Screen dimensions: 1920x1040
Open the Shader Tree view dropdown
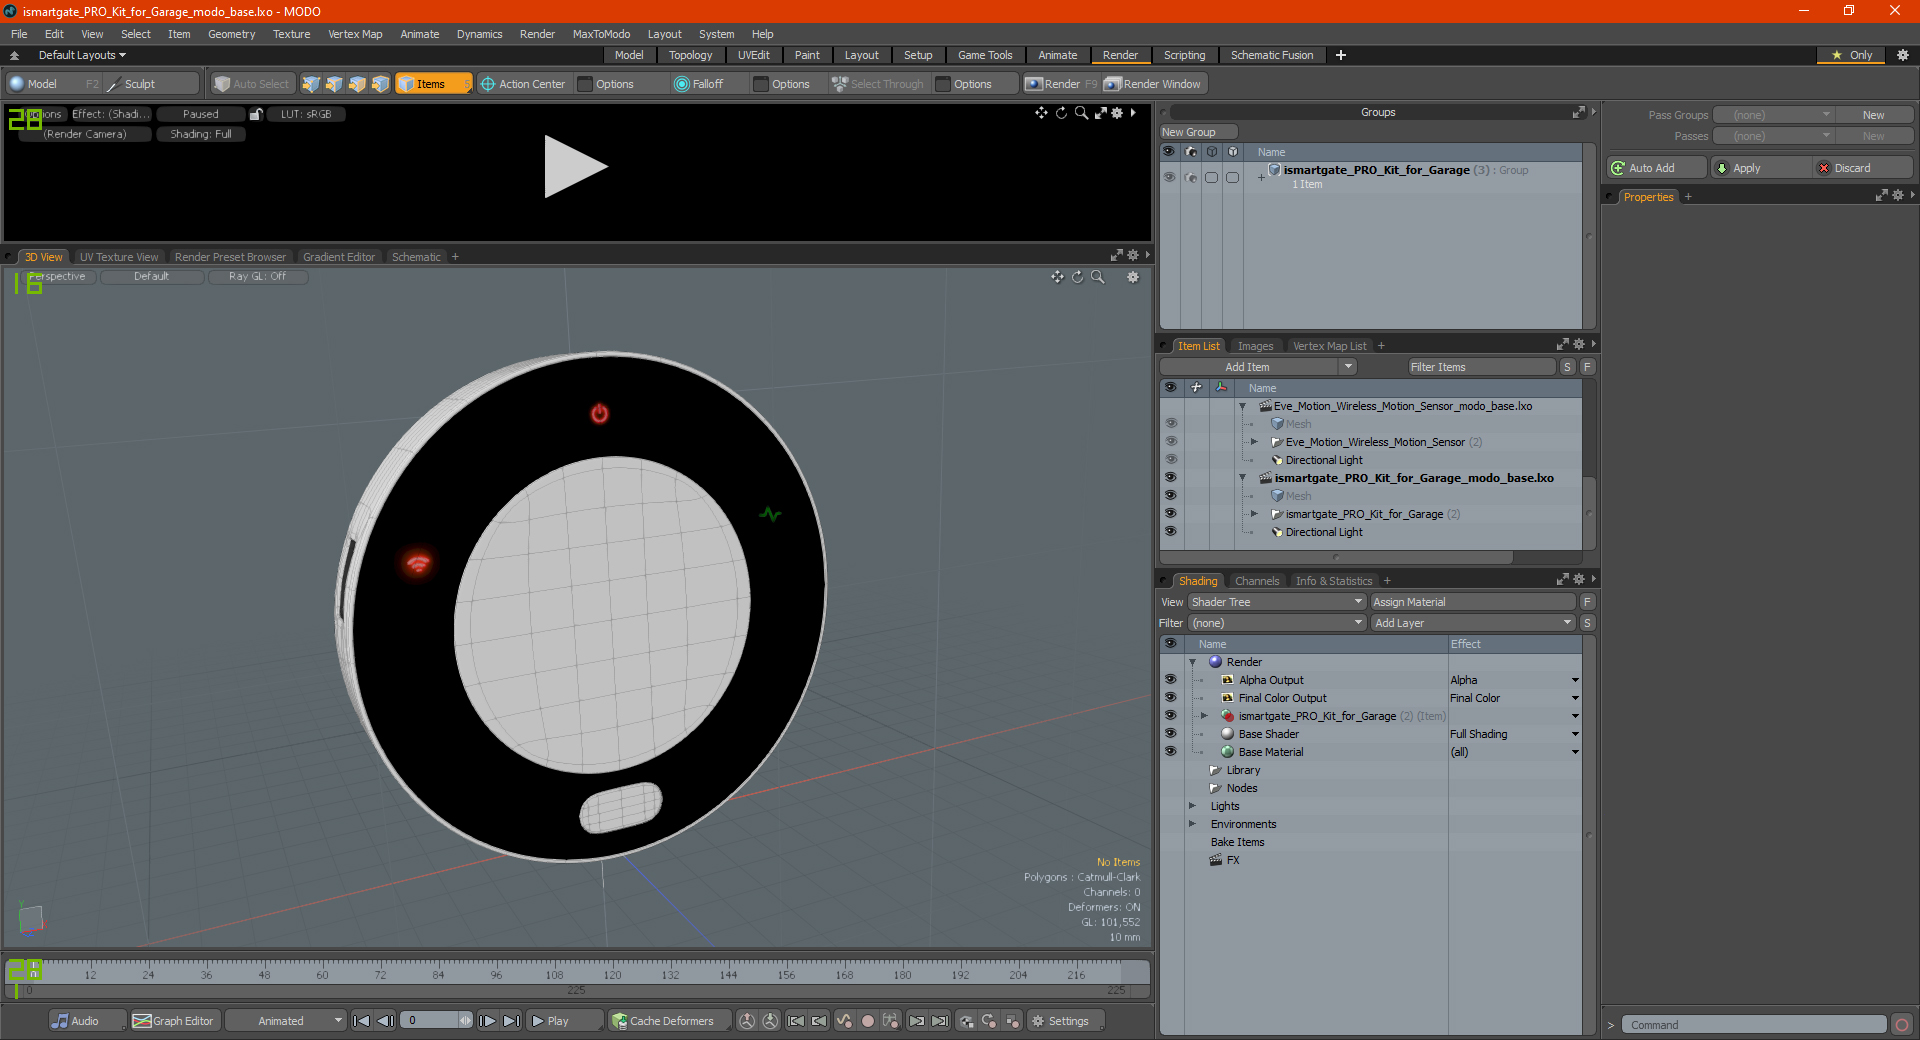(1277, 602)
